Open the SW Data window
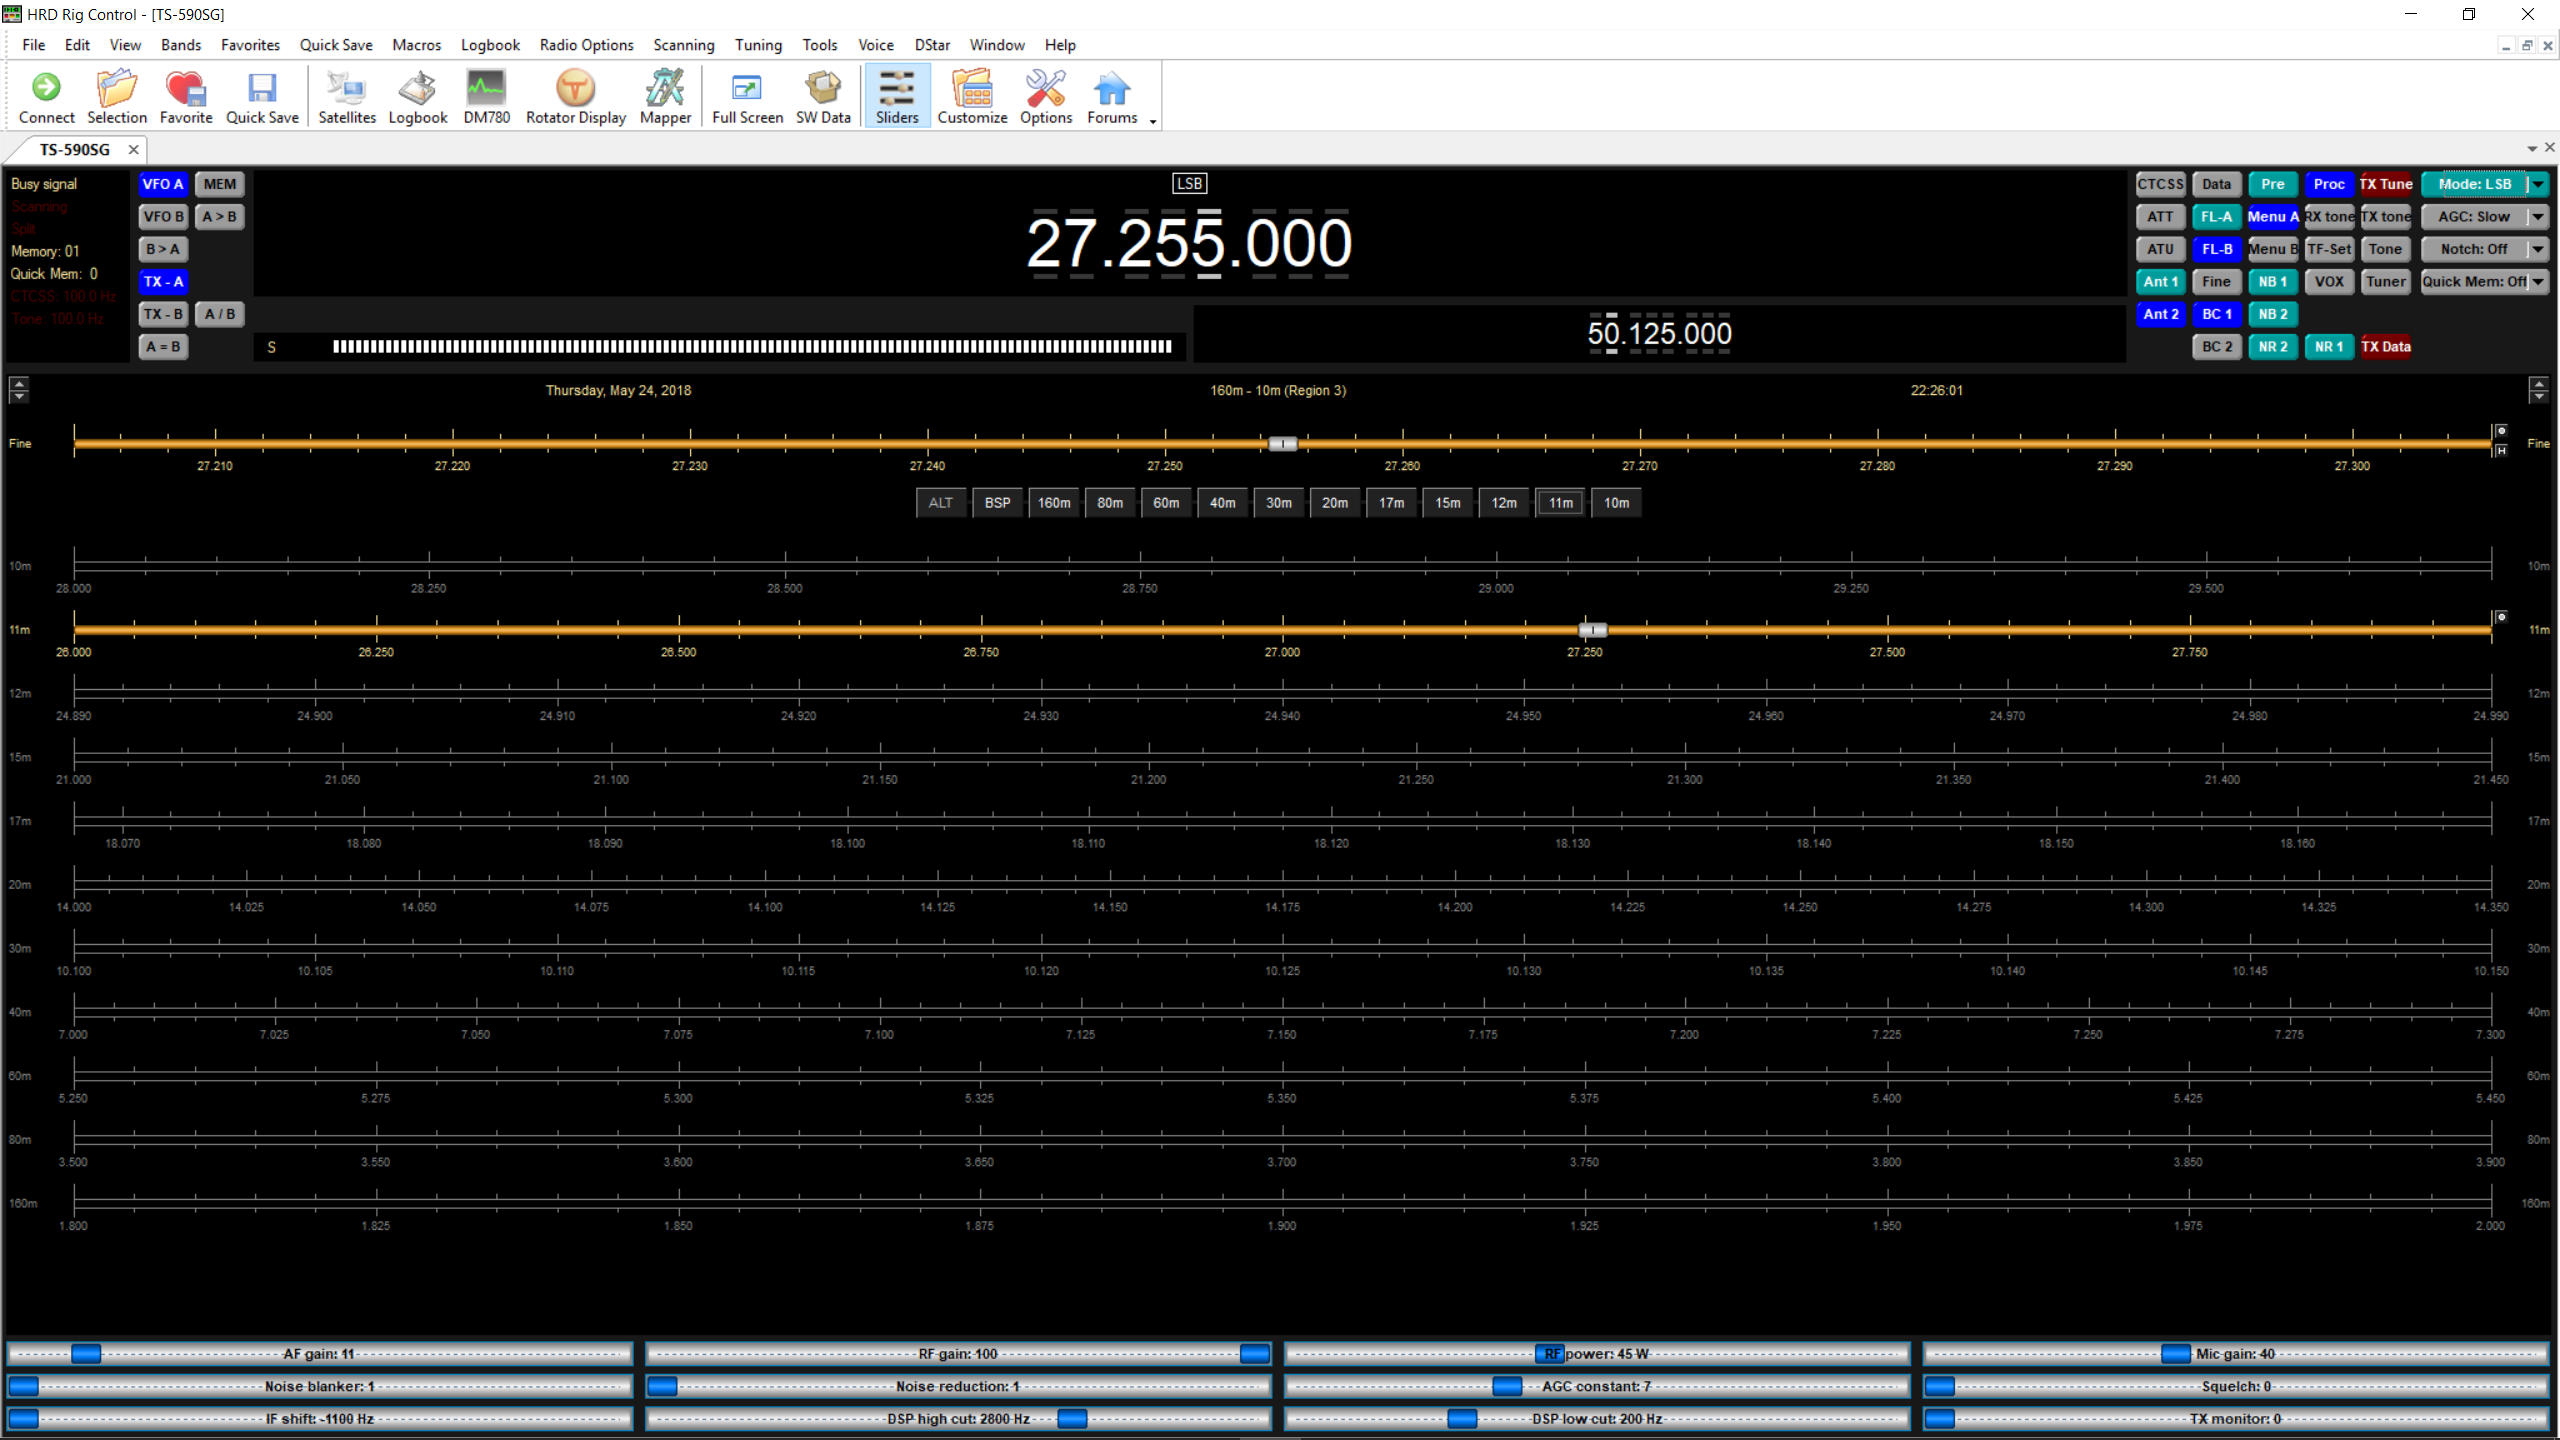The width and height of the screenshot is (2560, 1440). (822, 95)
